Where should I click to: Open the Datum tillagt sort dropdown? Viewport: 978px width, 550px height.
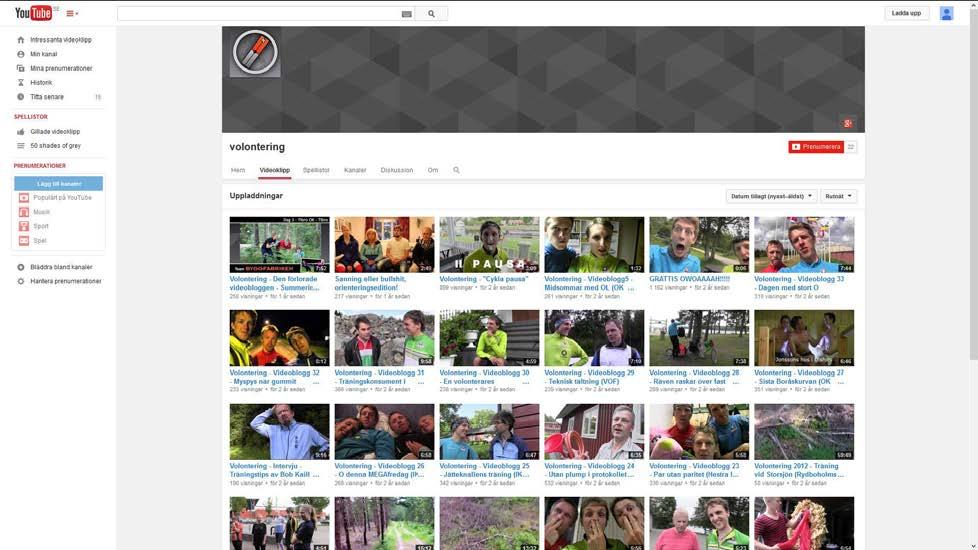tap(772, 196)
